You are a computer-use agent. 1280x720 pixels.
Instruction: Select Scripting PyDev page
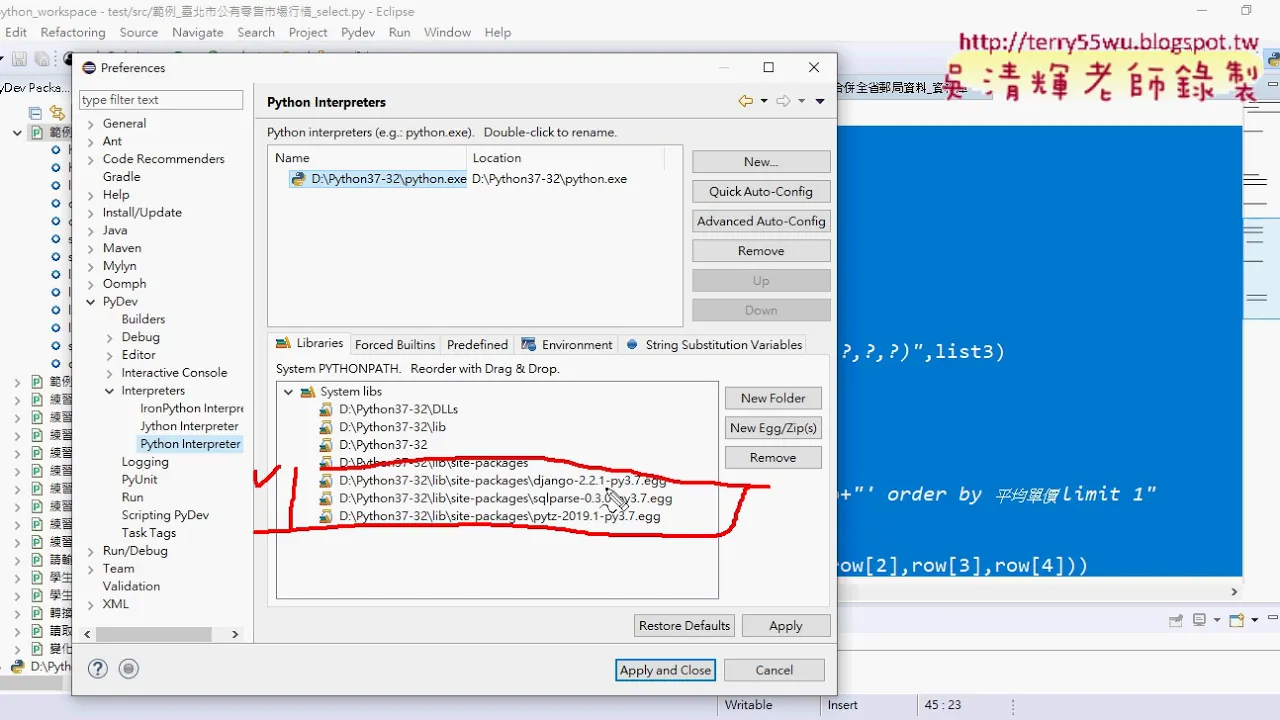pyautogui.click(x=165, y=515)
